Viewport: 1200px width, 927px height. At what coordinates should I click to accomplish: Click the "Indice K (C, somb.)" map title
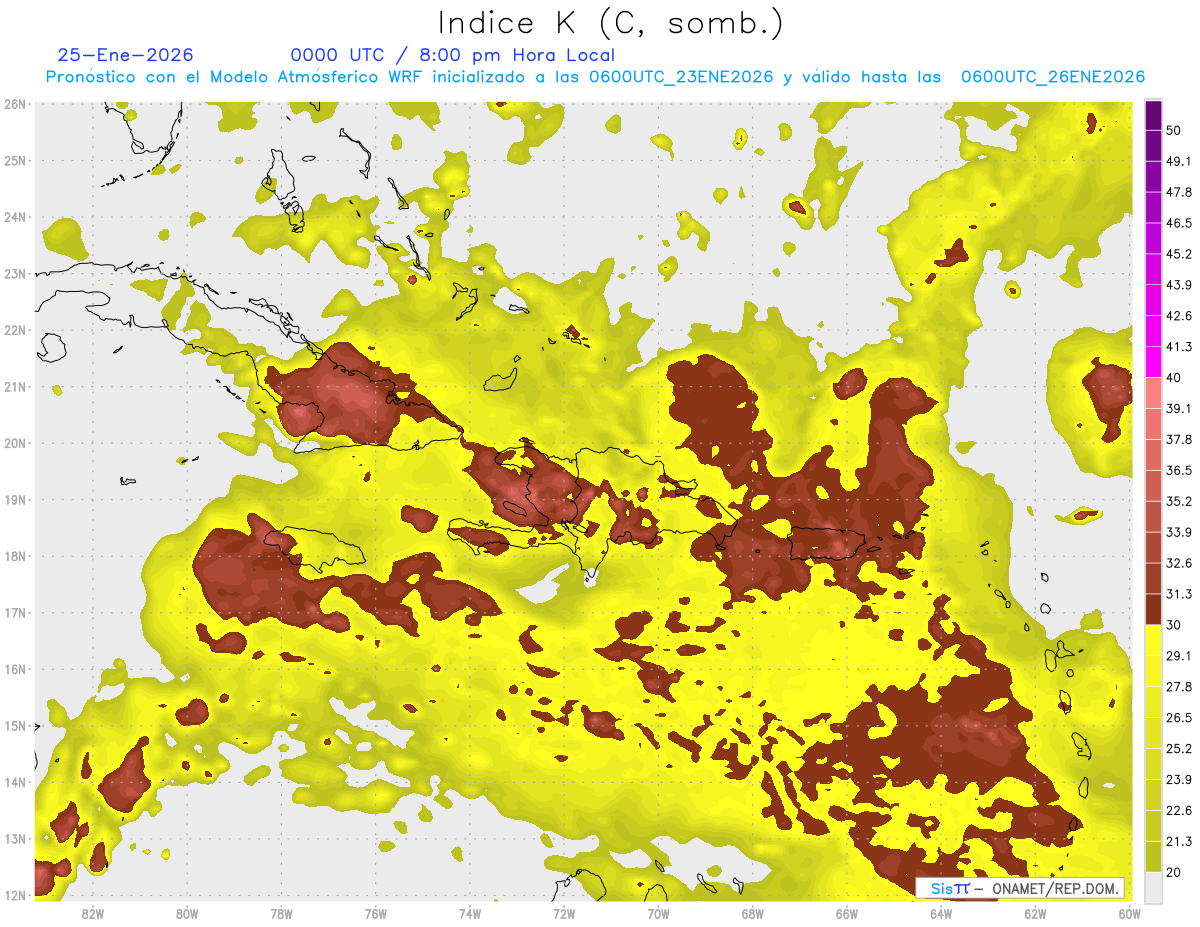tap(611, 23)
